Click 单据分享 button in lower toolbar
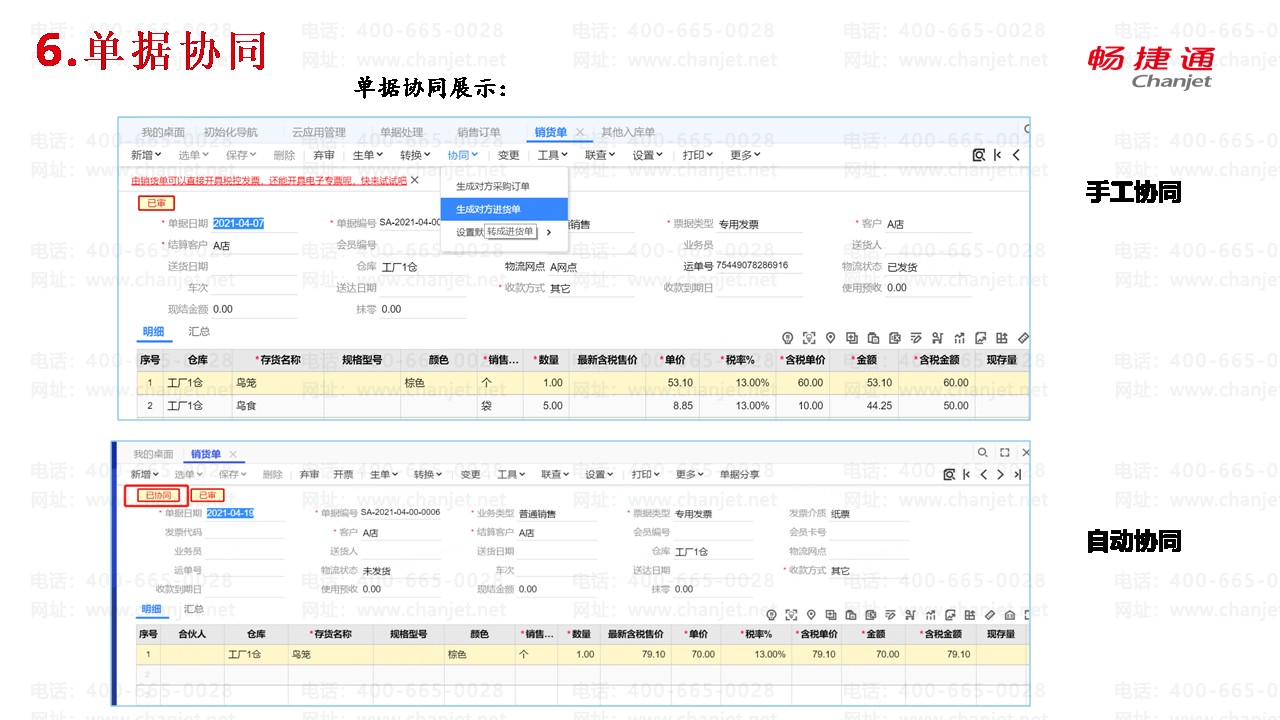 coord(739,474)
